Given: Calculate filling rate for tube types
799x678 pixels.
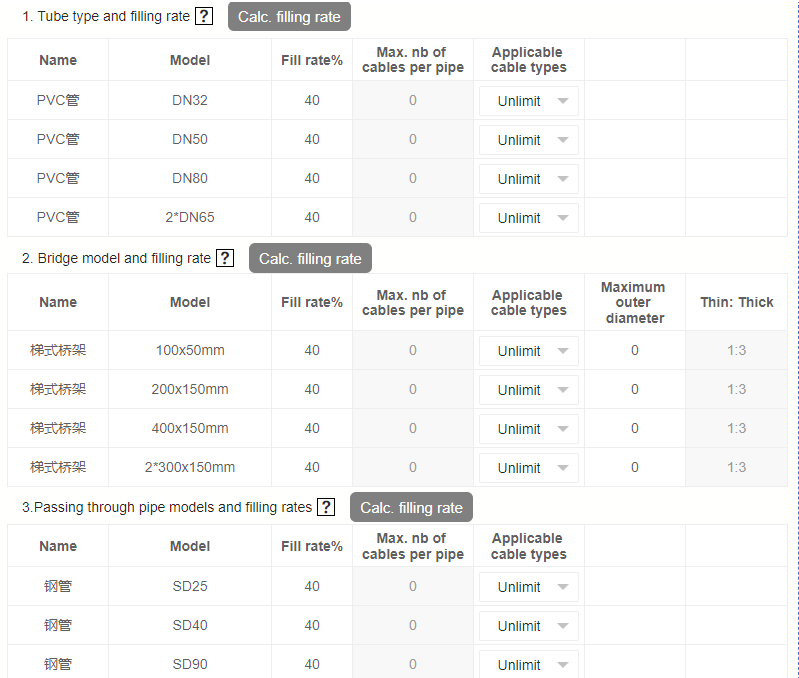Looking at the screenshot, I should [x=289, y=16].
